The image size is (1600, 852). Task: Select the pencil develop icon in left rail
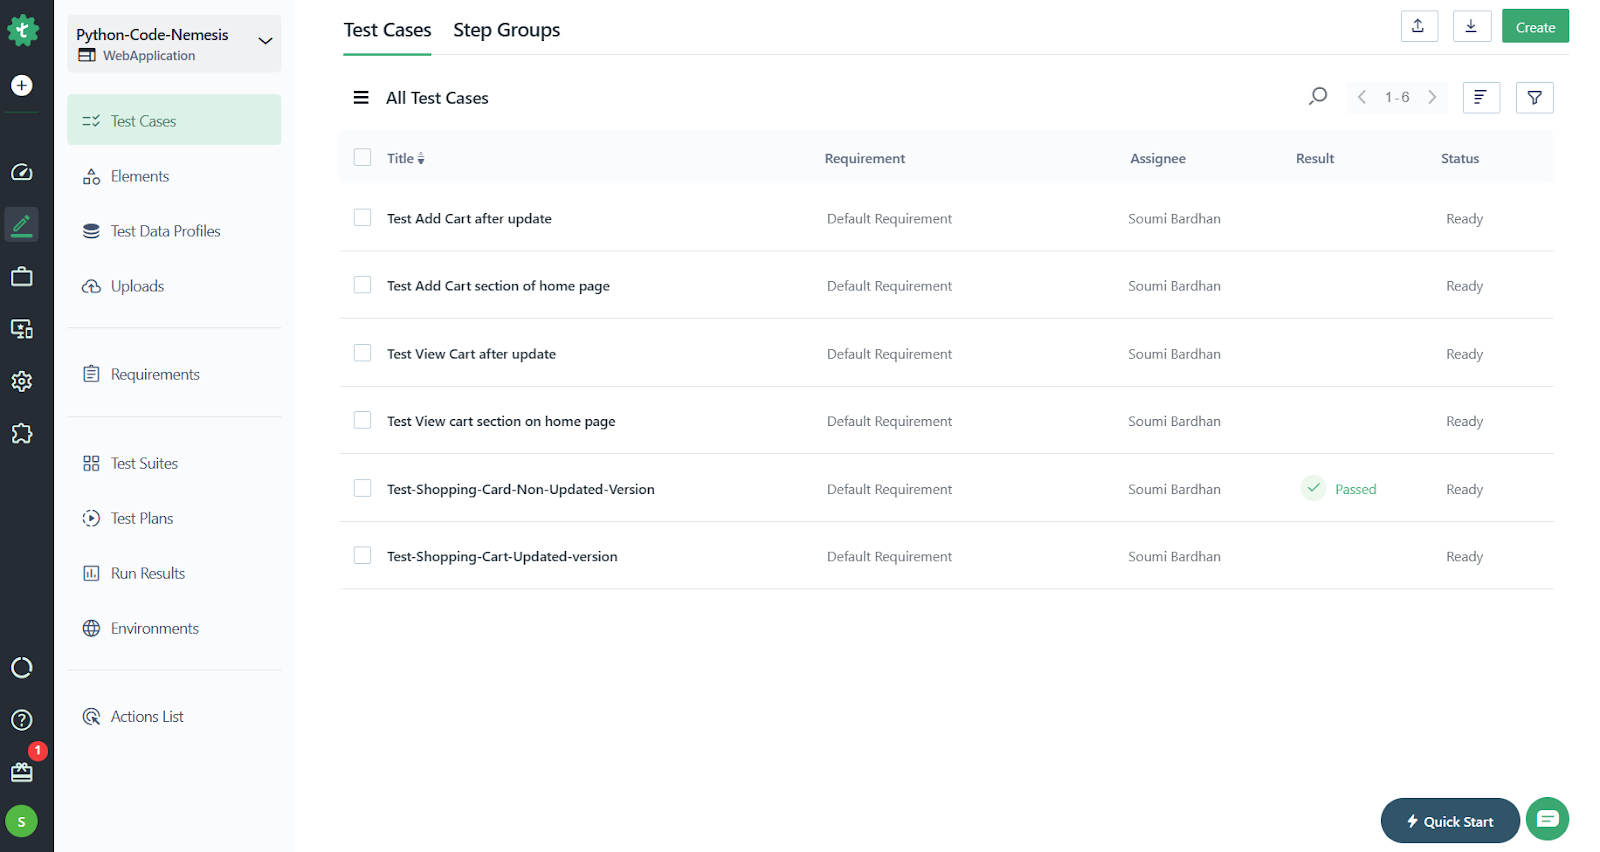[22, 224]
